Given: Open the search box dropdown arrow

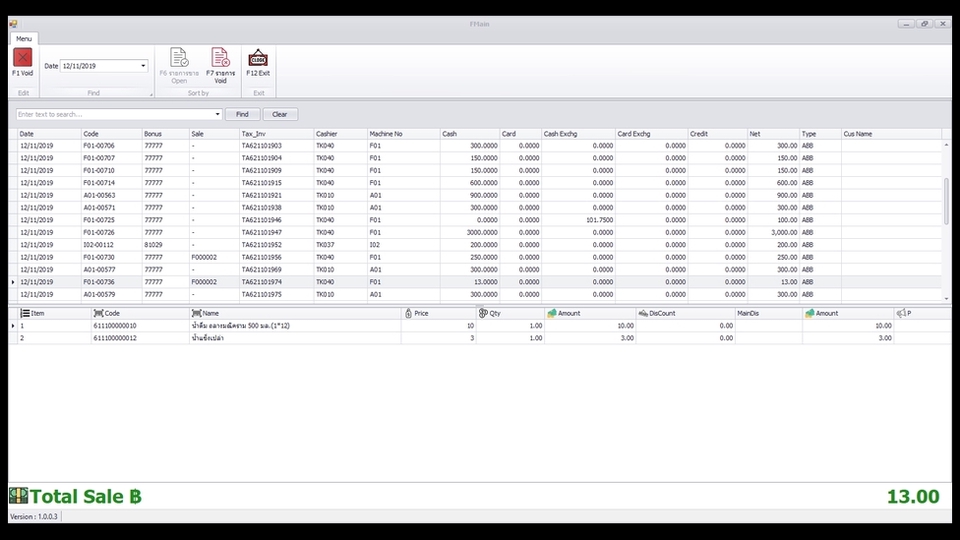Looking at the screenshot, I should 217,114.
